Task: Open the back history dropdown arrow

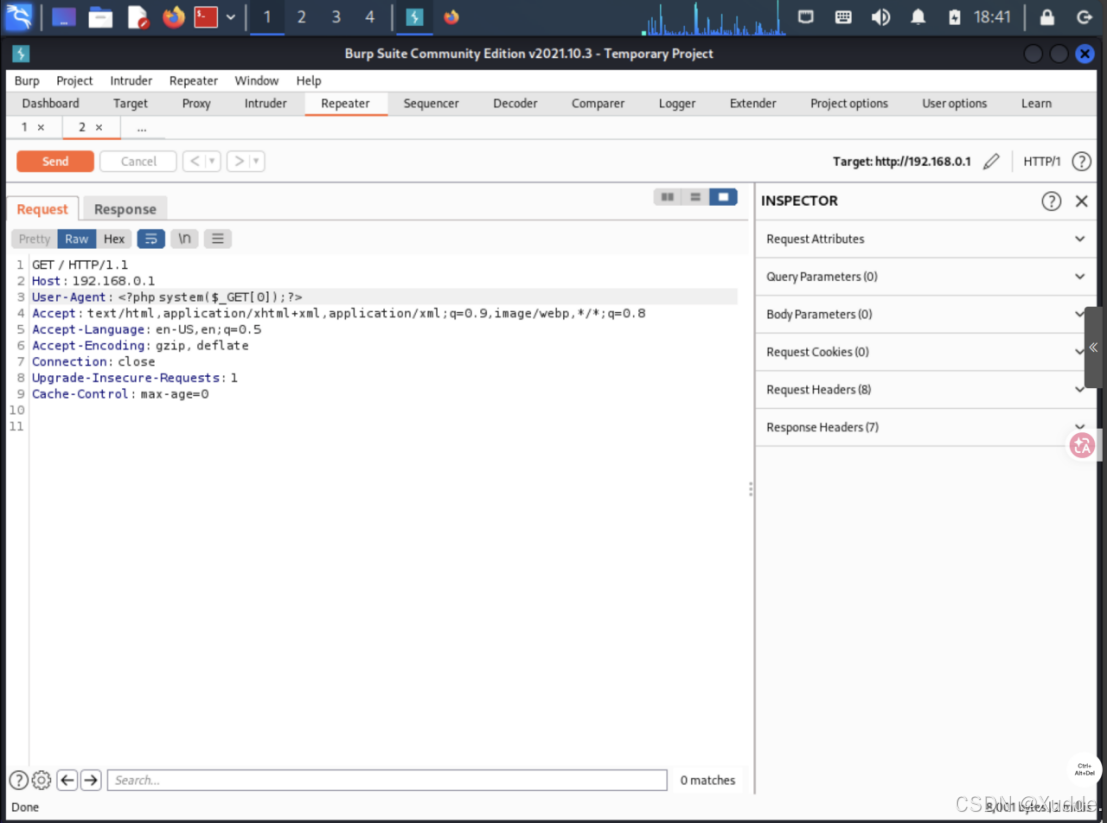Action: [212, 161]
